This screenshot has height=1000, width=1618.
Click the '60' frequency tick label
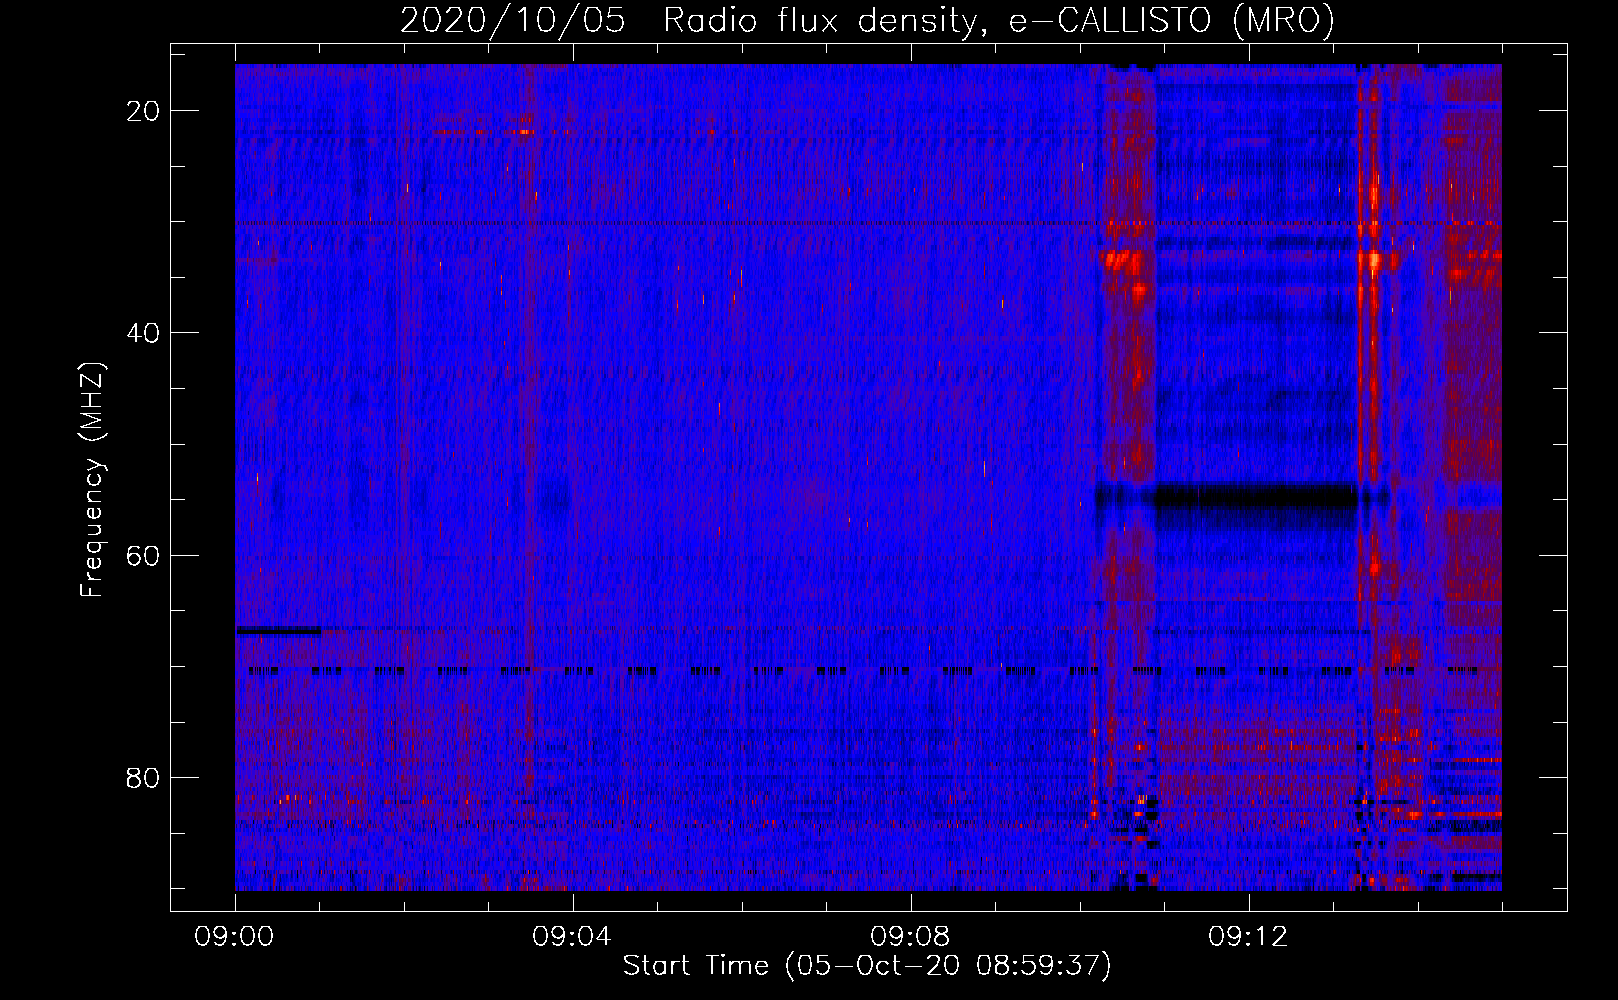[143, 555]
